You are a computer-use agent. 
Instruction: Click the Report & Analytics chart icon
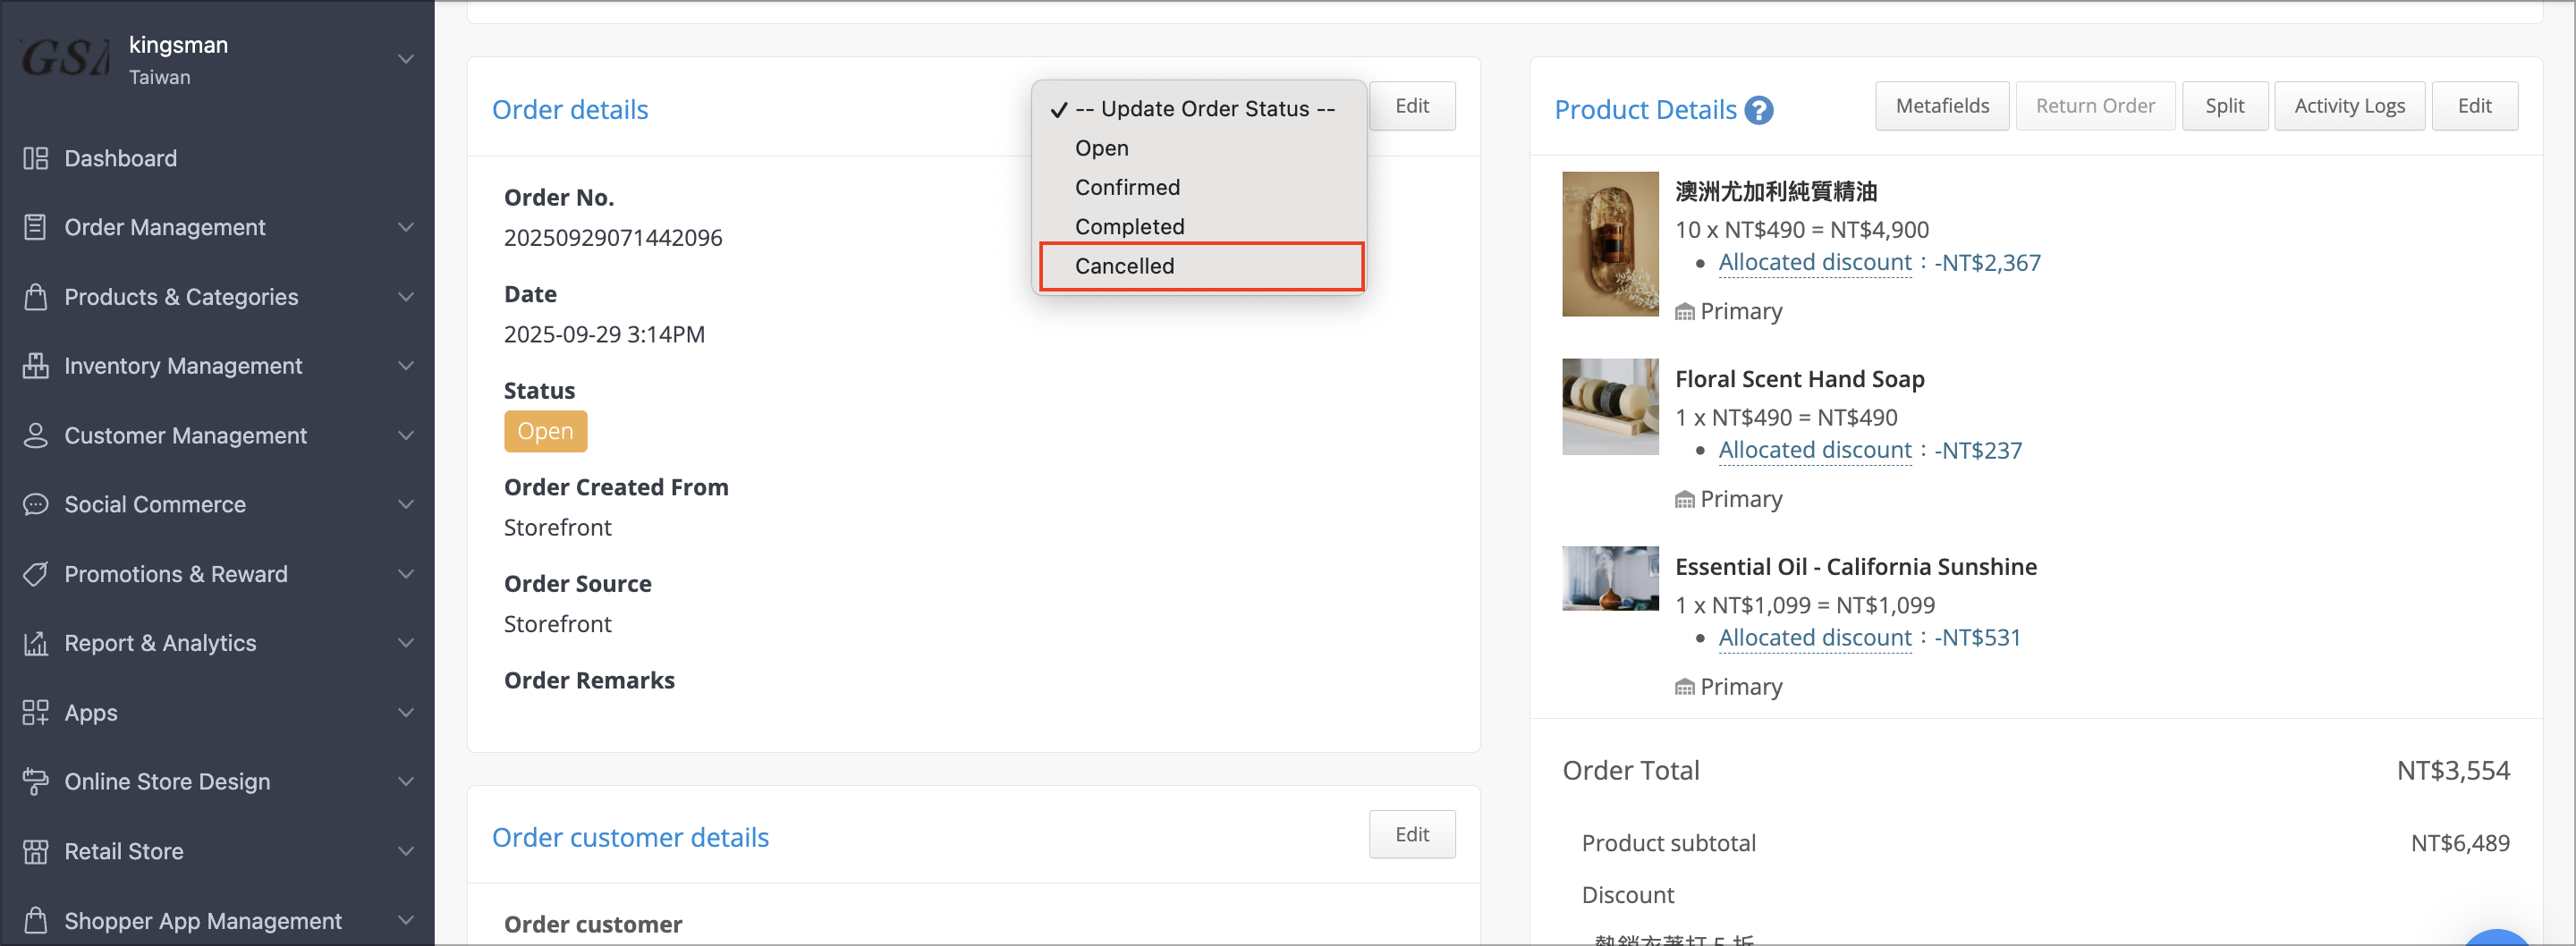[x=35, y=643]
